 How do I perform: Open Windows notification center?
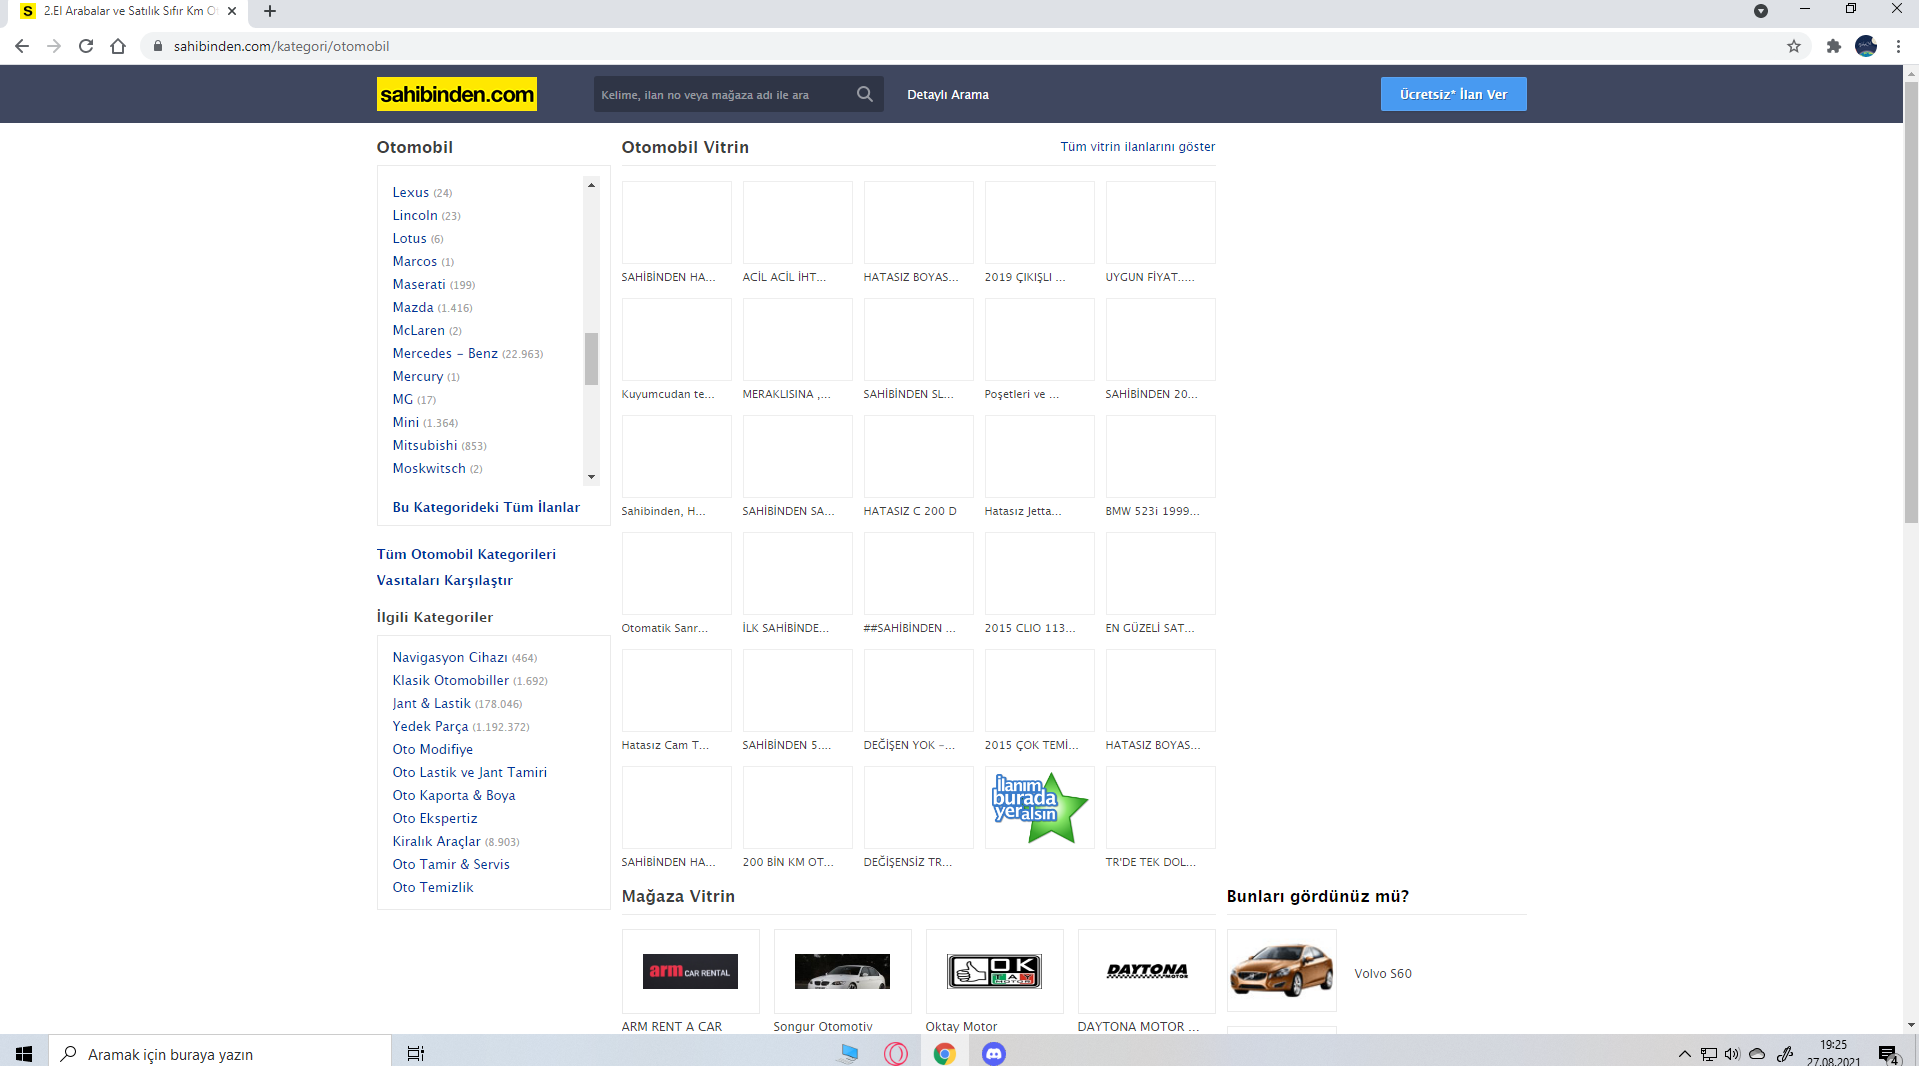pos(1888,1054)
